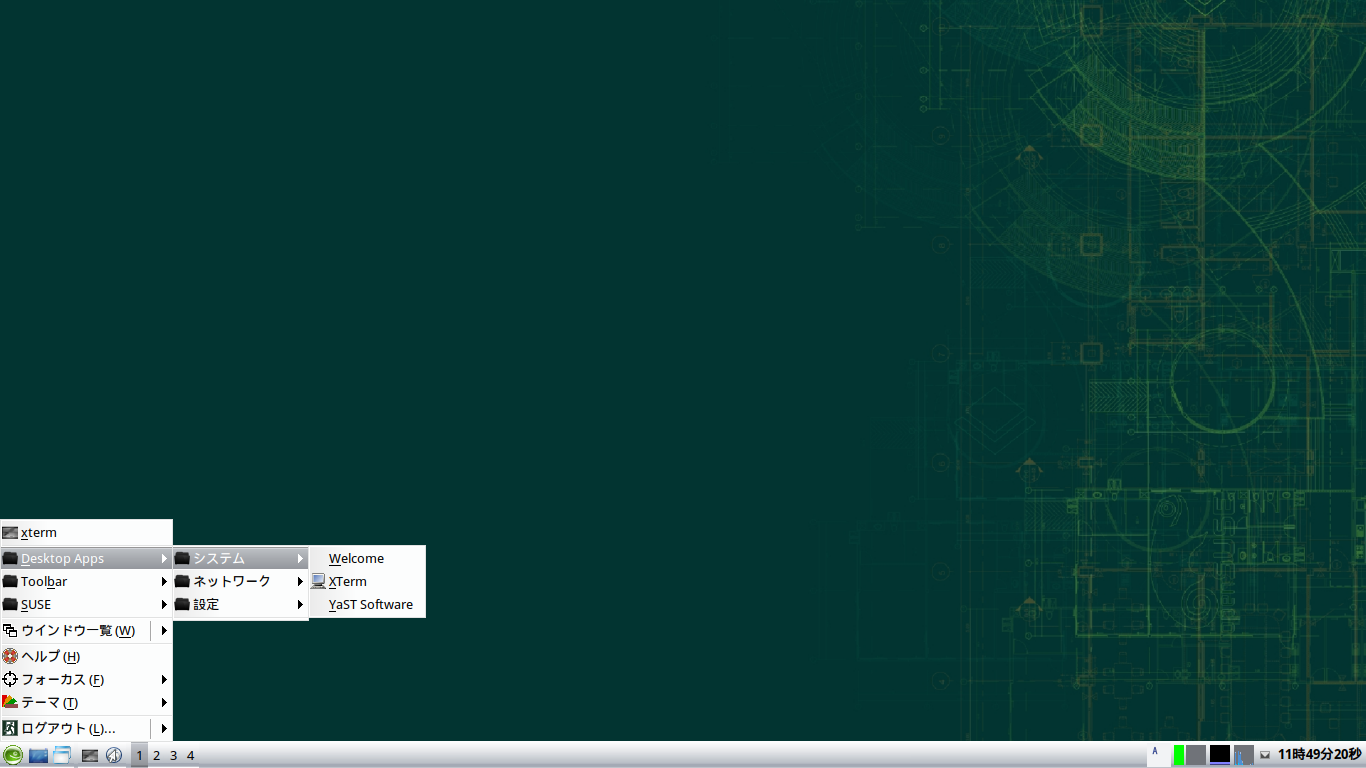Viewport: 1366px width, 768px height.
Task: Switch to workspace 4
Action: [x=191, y=755]
